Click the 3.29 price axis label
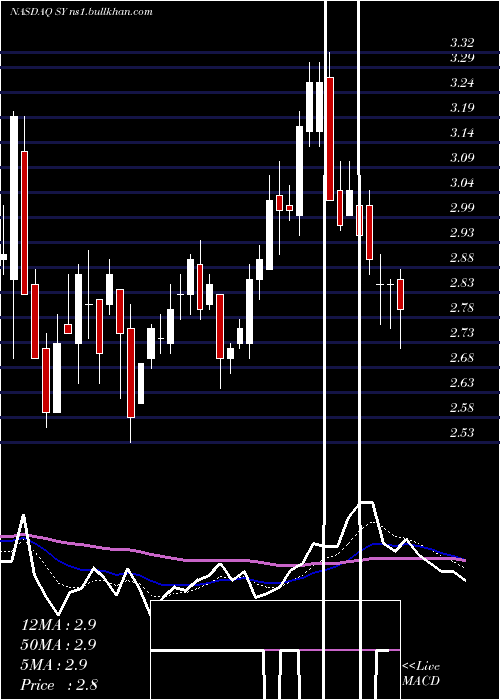 click(x=462, y=58)
